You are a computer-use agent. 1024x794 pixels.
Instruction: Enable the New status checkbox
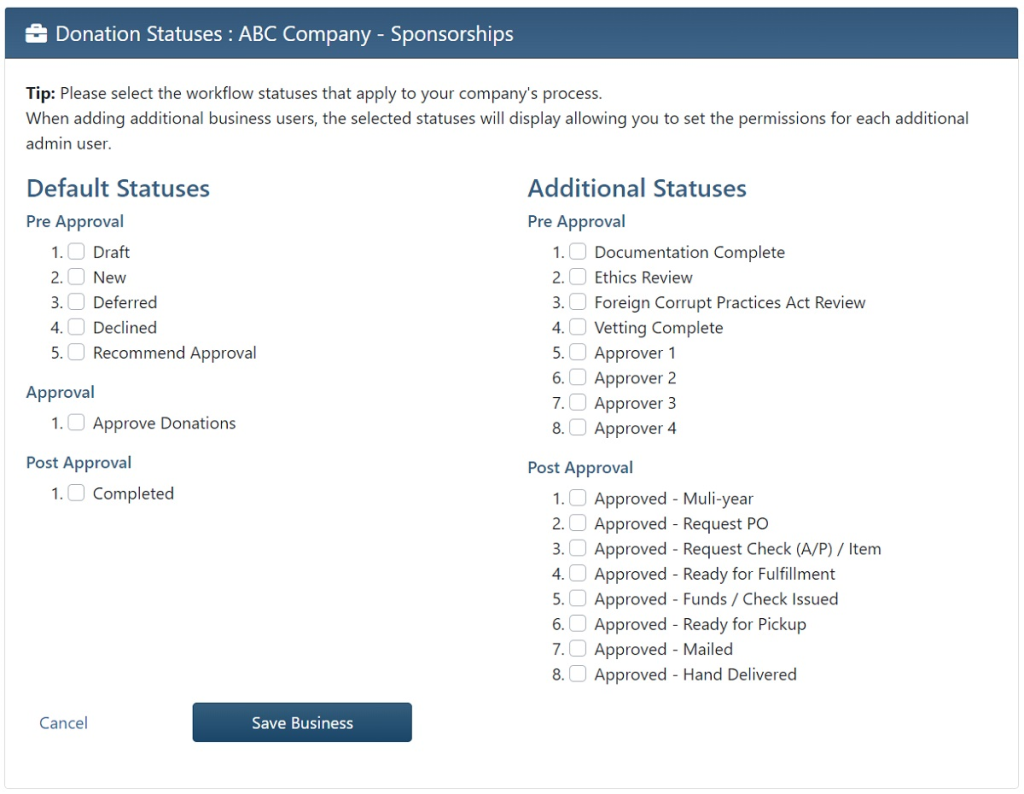(77, 277)
